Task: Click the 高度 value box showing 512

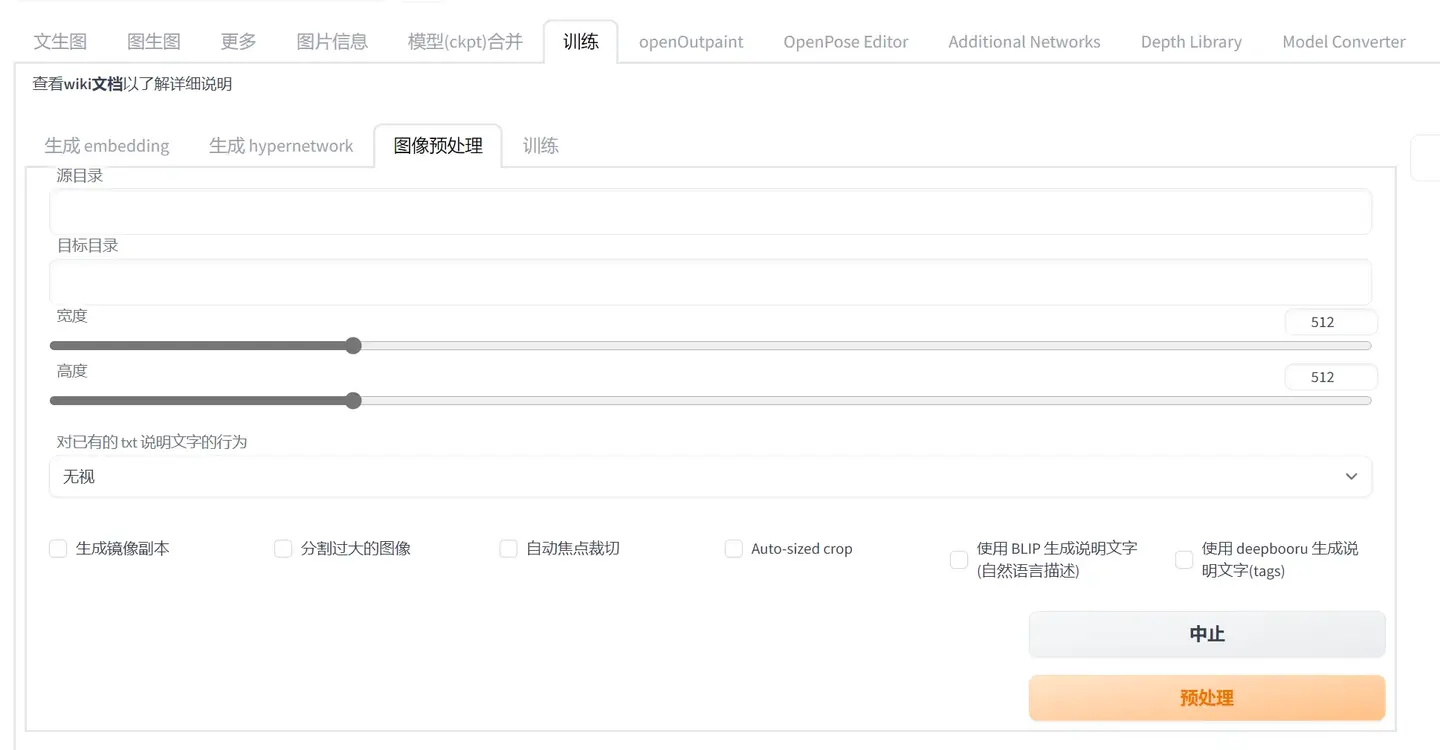Action: pyautogui.click(x=1330, y=377)
